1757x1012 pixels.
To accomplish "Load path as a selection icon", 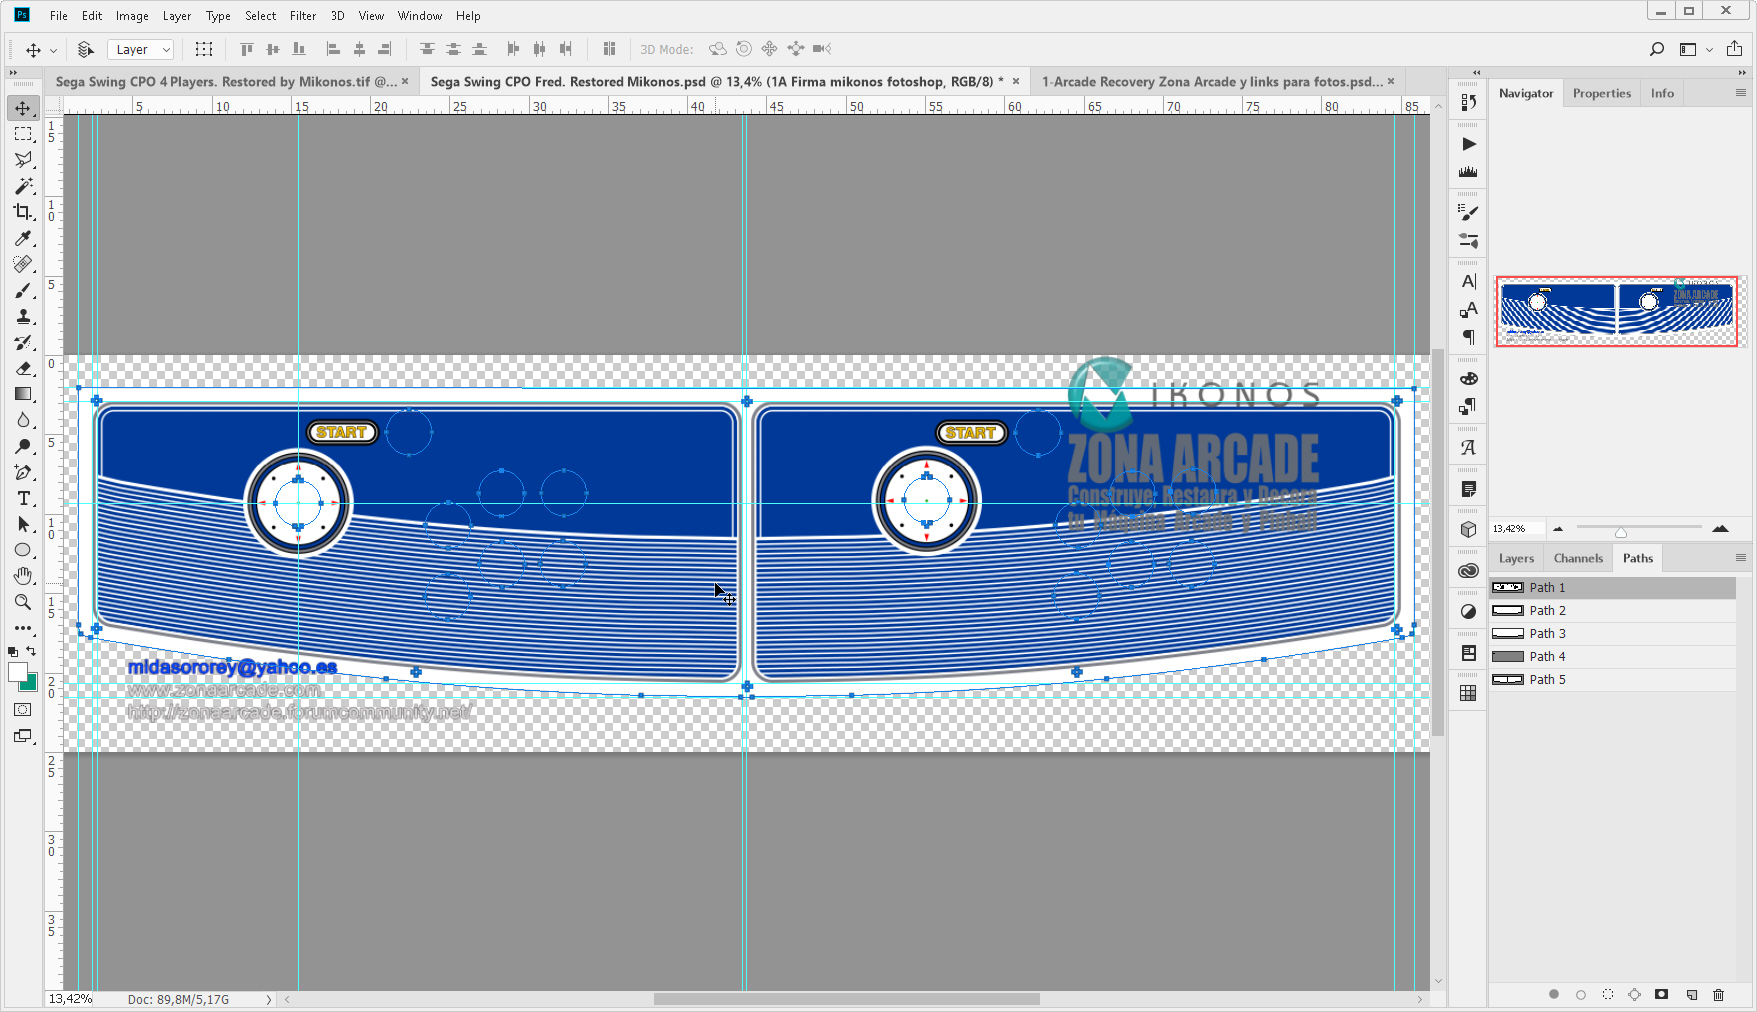I will pyautogui.click(x=1608, y=994).
